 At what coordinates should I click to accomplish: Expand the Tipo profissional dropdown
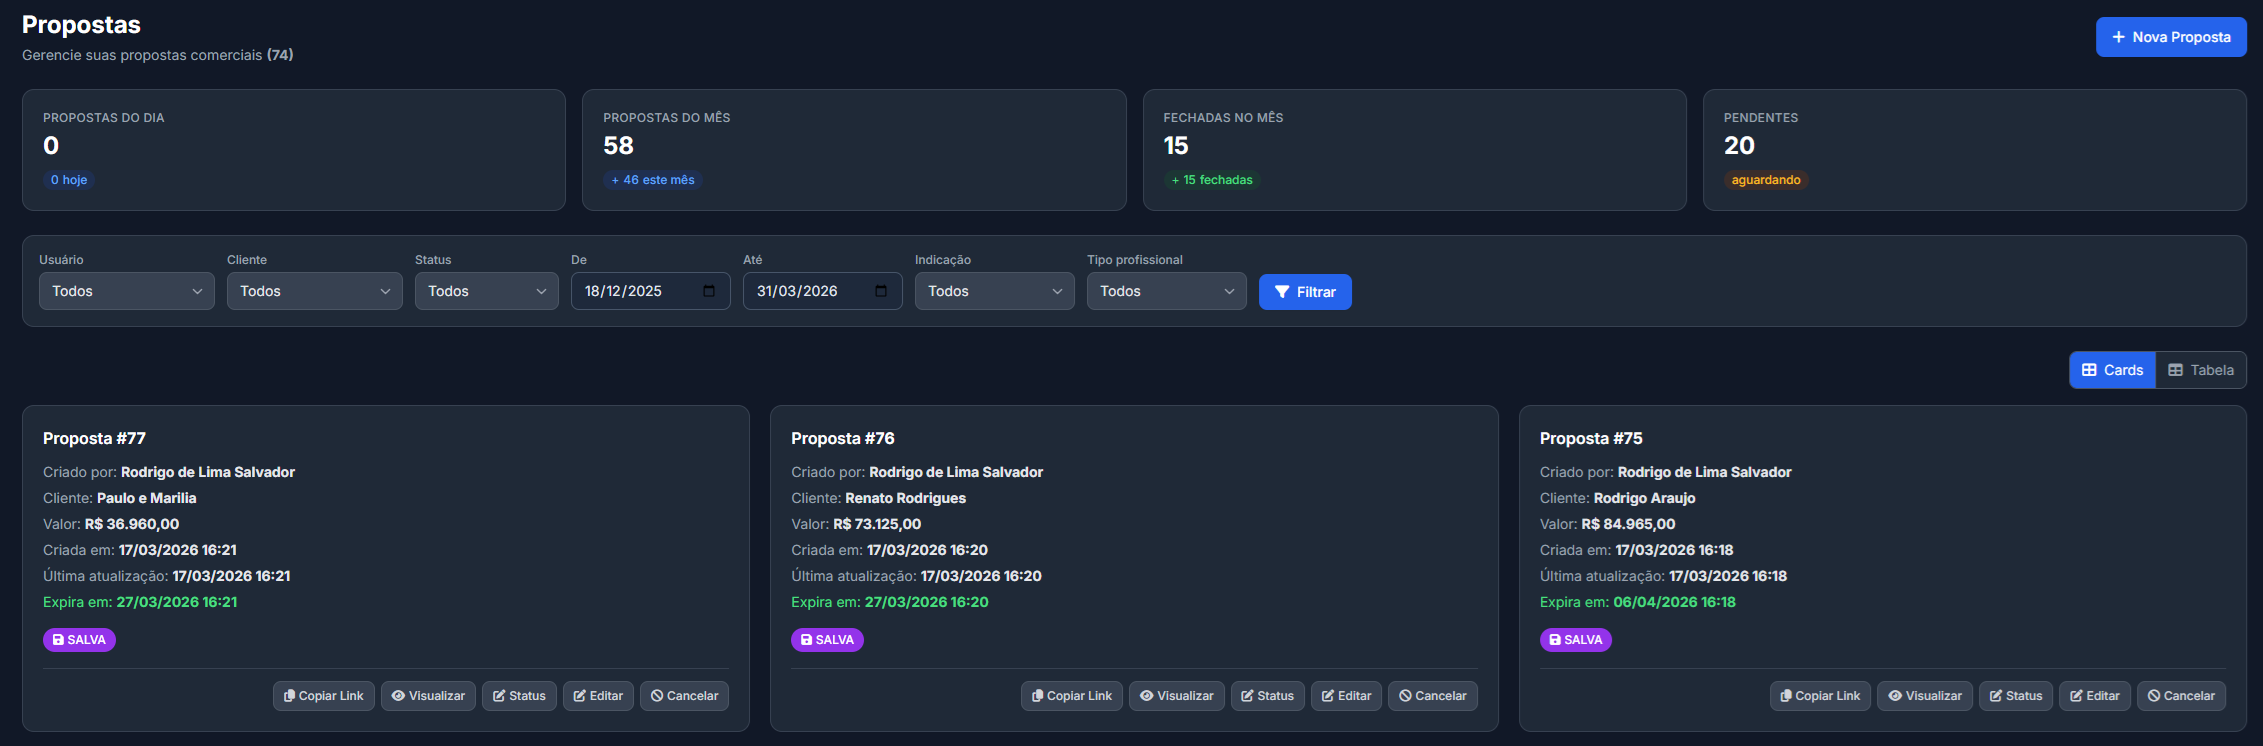coord(1167,291)
